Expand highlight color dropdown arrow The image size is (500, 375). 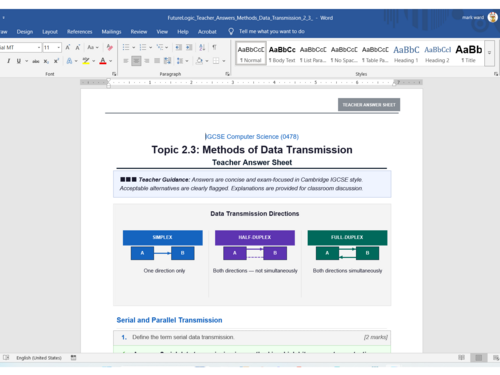click(x=94, y=61)
